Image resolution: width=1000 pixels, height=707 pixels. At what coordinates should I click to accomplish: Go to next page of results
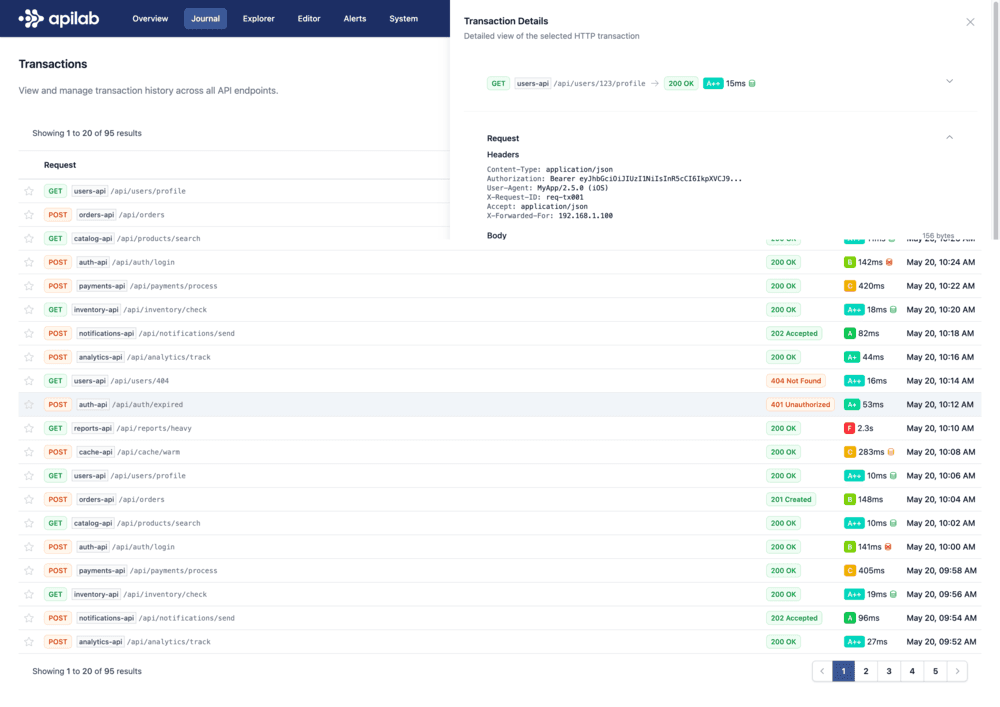(957, 672)
